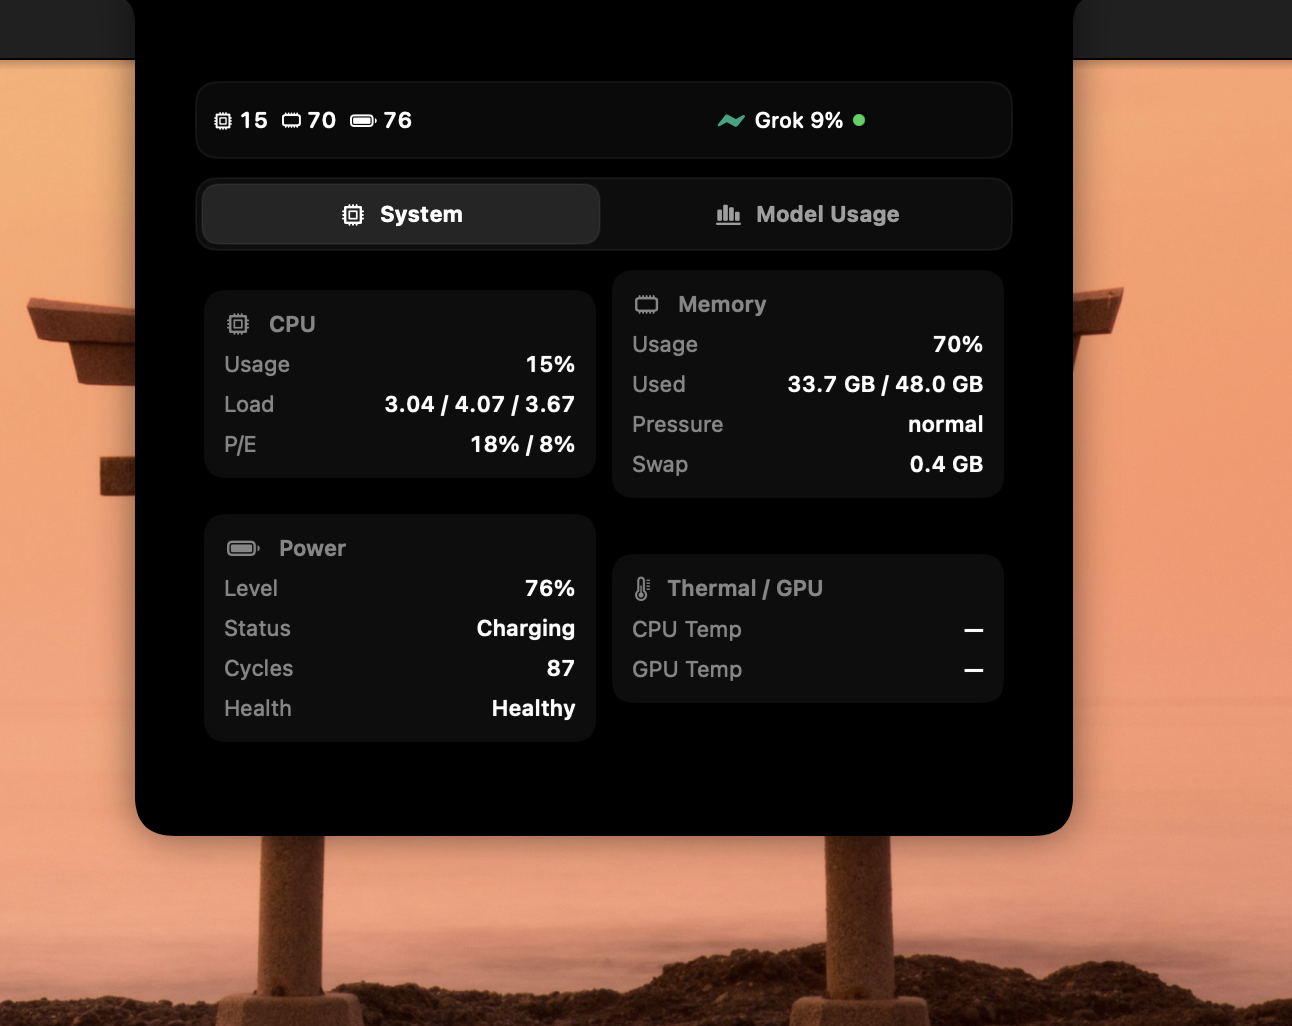Click the bar chart icon in Model Usage tab
Screen dimensions: 1292x1026
tap(728, 214)
